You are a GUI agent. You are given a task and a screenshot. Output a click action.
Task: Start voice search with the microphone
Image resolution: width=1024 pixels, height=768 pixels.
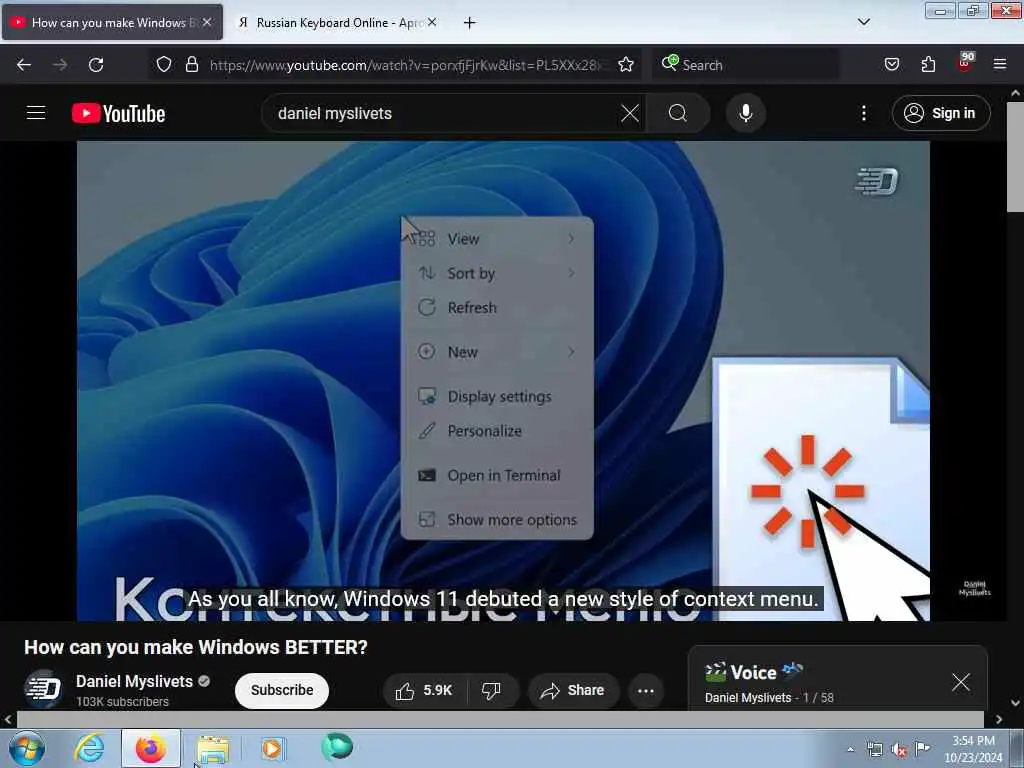pyautogui.click(x=746, y=113)
